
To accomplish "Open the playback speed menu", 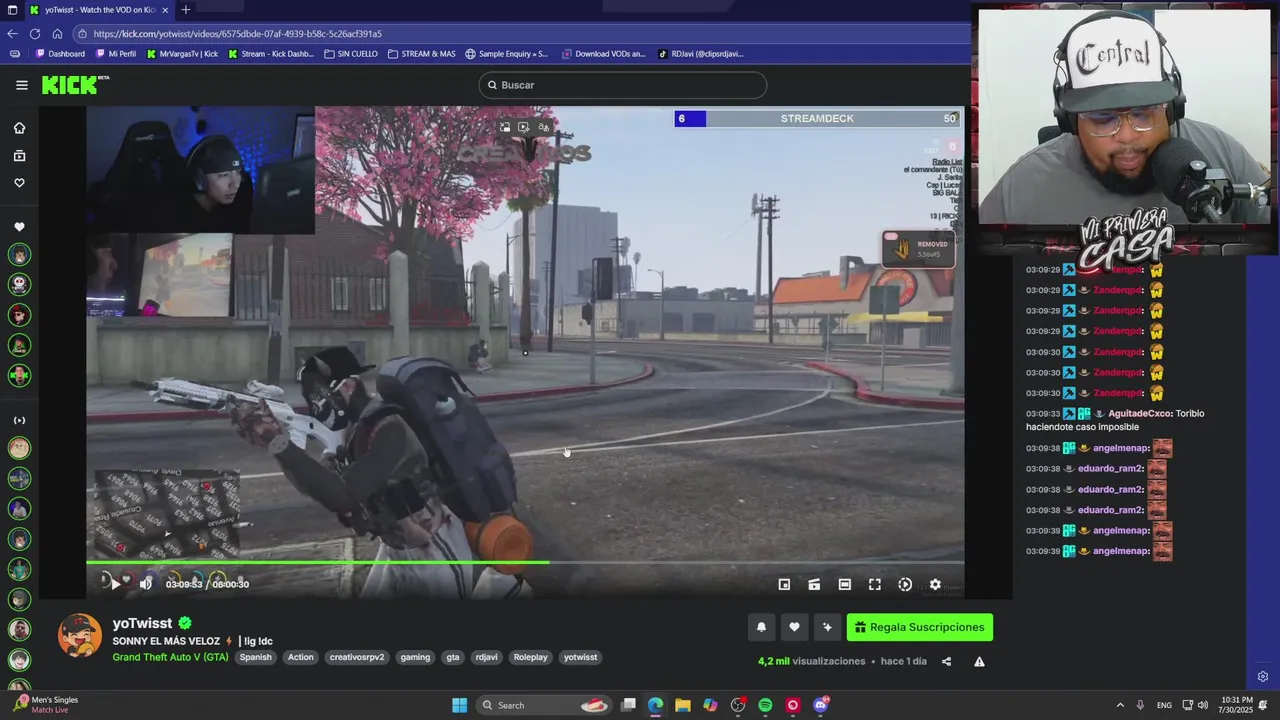I will (905, 584).
